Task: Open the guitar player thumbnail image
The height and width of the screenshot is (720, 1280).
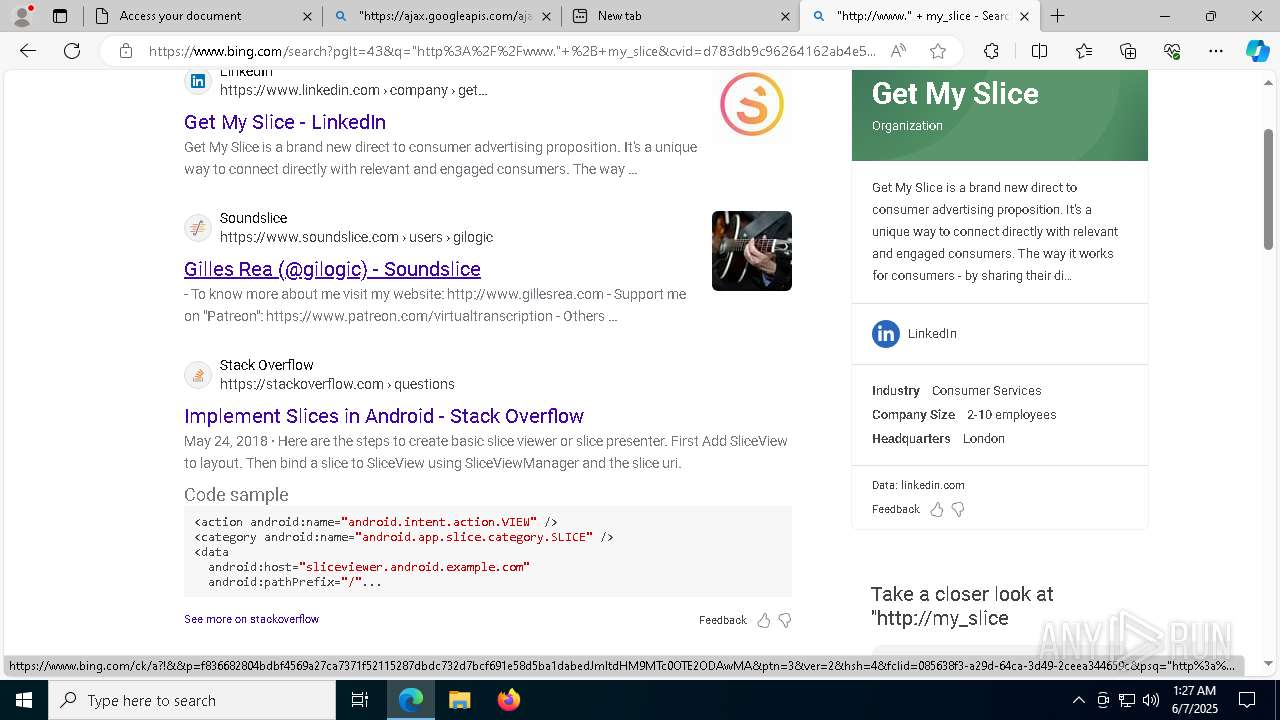Action: click(x=752, y=251)
